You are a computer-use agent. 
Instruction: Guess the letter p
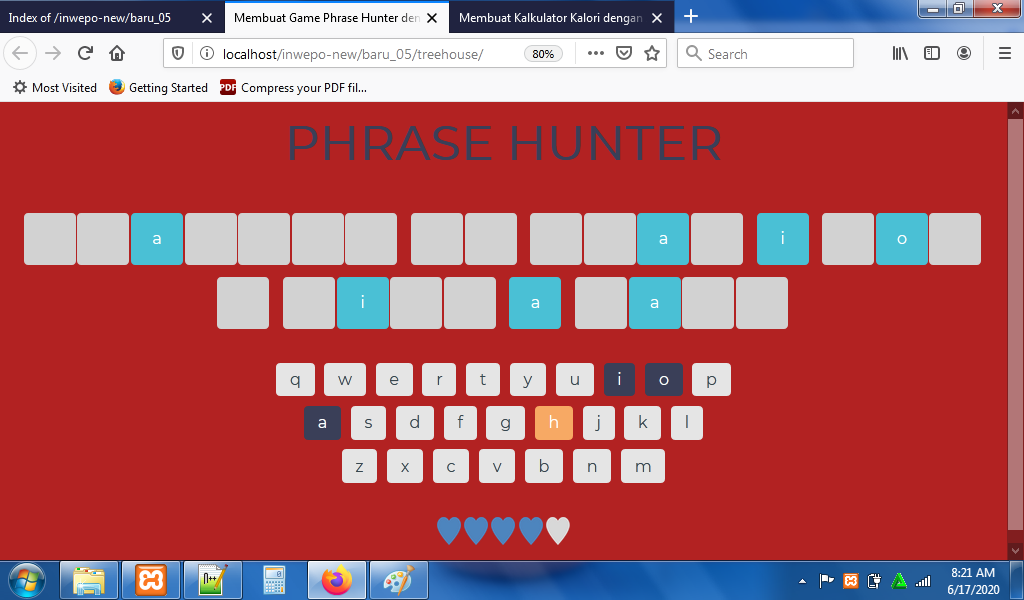(x=711, y=379)
